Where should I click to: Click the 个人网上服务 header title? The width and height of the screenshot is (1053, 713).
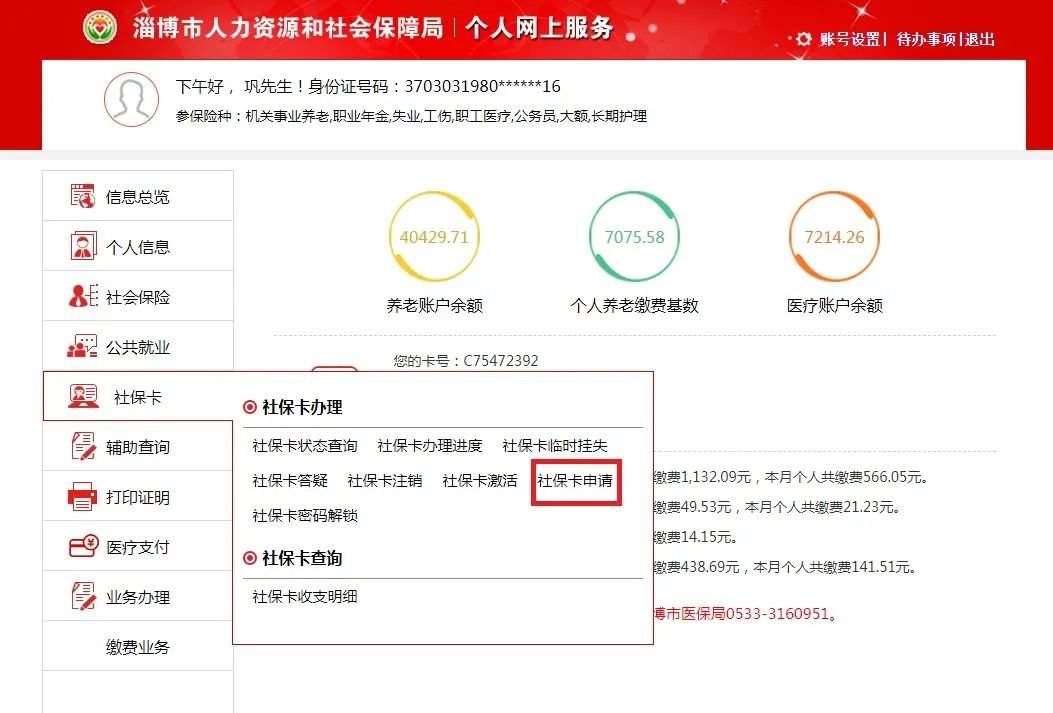539,28
